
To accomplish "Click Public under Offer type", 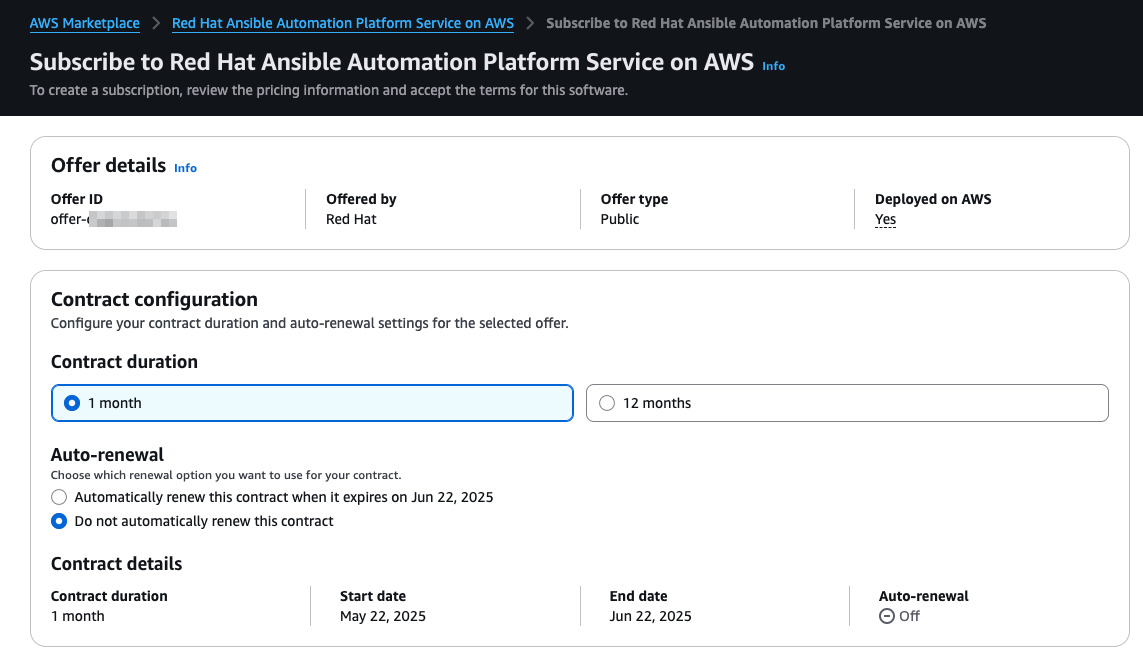I will [620, 219].
